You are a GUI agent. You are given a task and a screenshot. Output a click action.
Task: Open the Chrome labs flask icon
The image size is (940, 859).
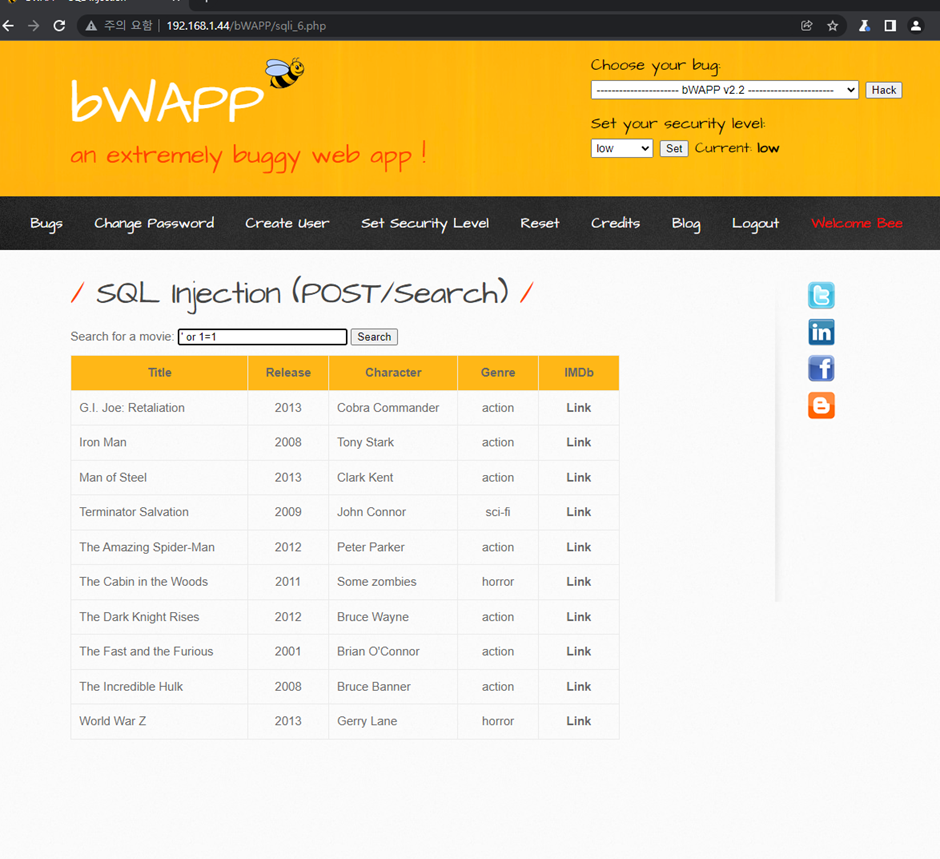point(864,26)
